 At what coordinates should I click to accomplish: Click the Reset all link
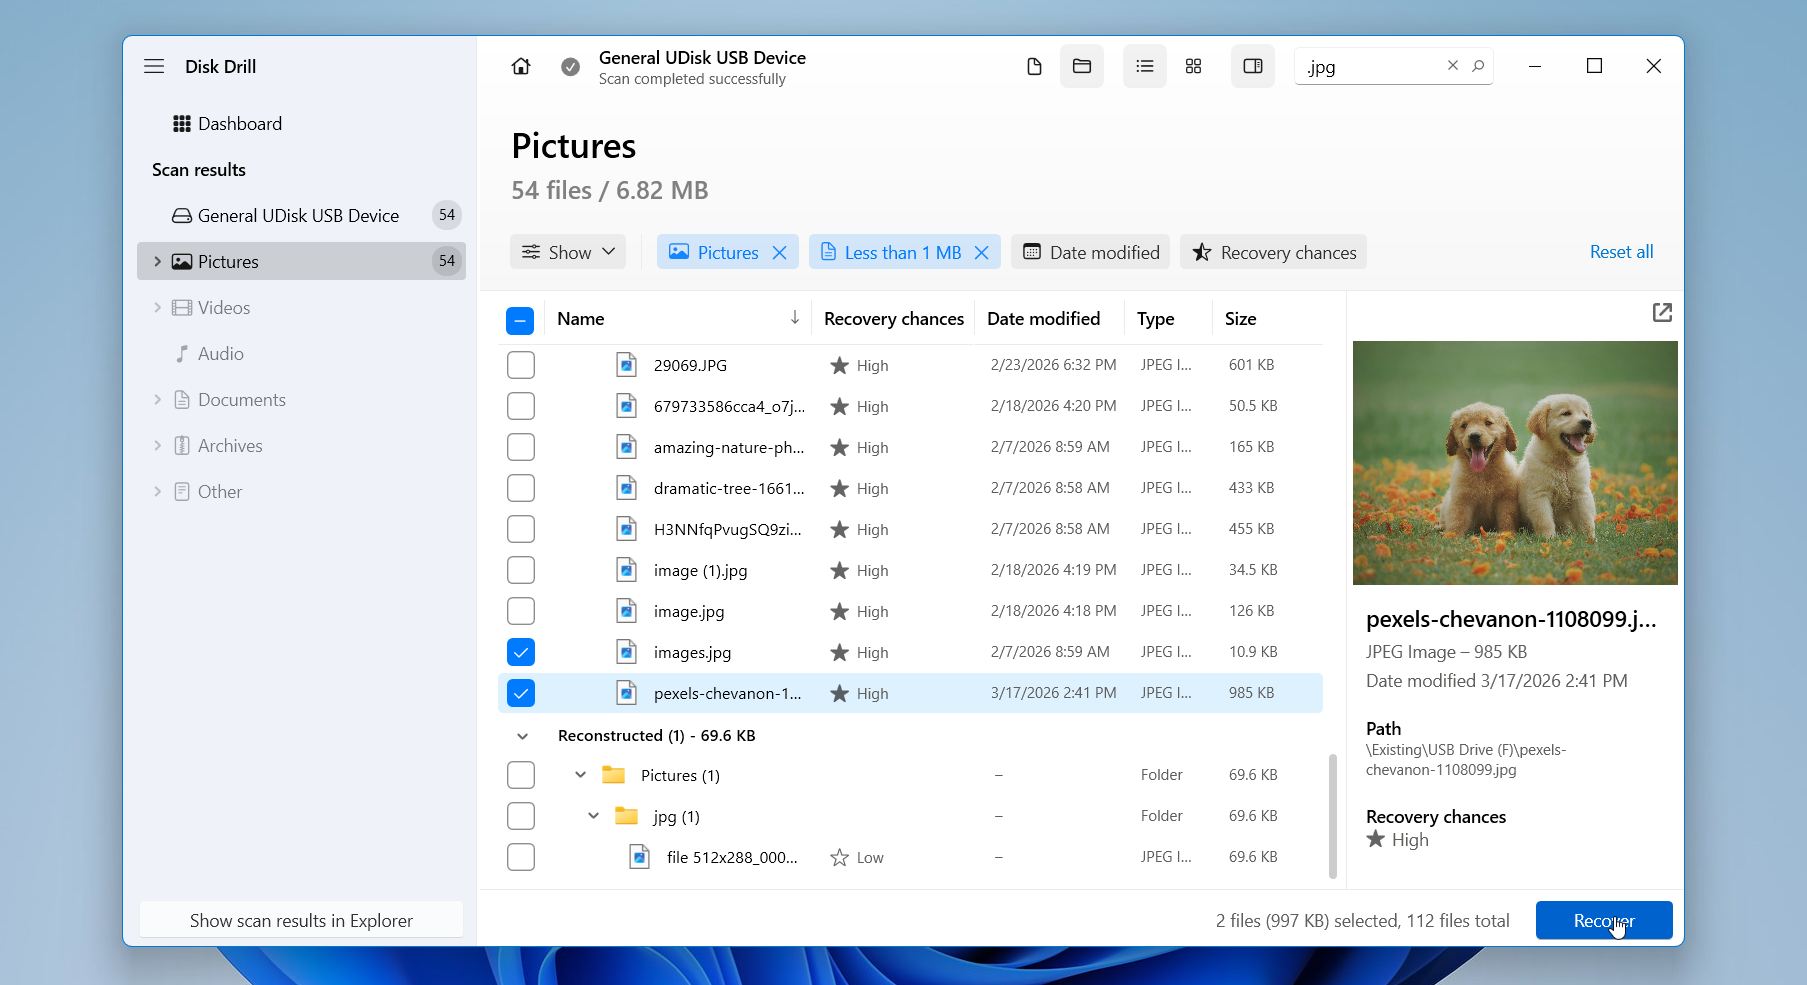click(x=1620, y=252)
